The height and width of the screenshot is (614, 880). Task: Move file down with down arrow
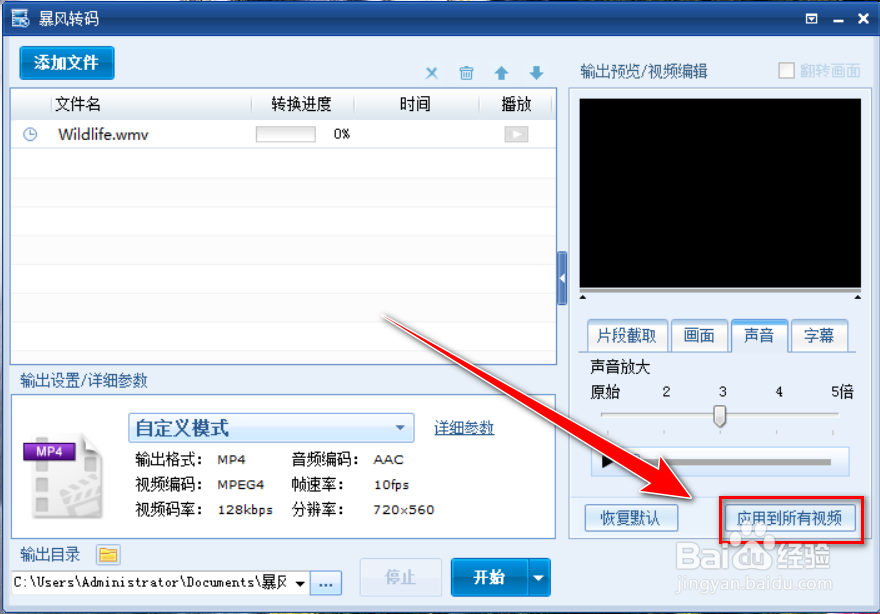click(537, 73)
